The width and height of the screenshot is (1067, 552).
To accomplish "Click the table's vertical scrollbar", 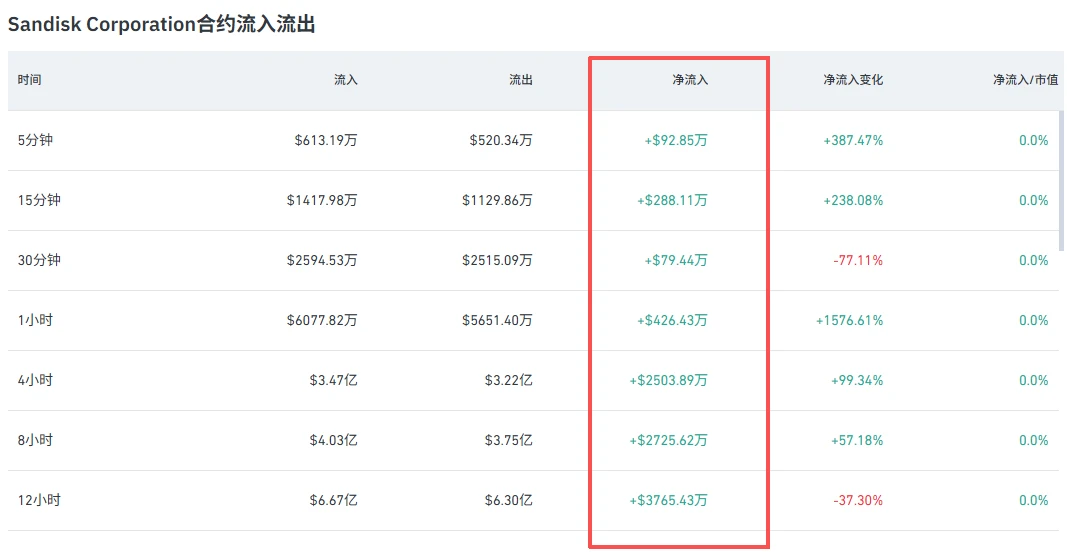I will click(1062, 180).
